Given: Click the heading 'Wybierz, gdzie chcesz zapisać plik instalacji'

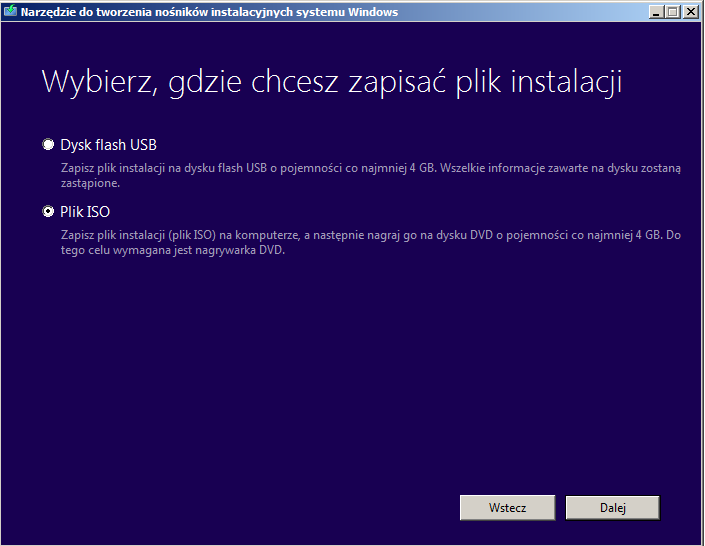Looking at the screenshot, I should tap(332, 82).
